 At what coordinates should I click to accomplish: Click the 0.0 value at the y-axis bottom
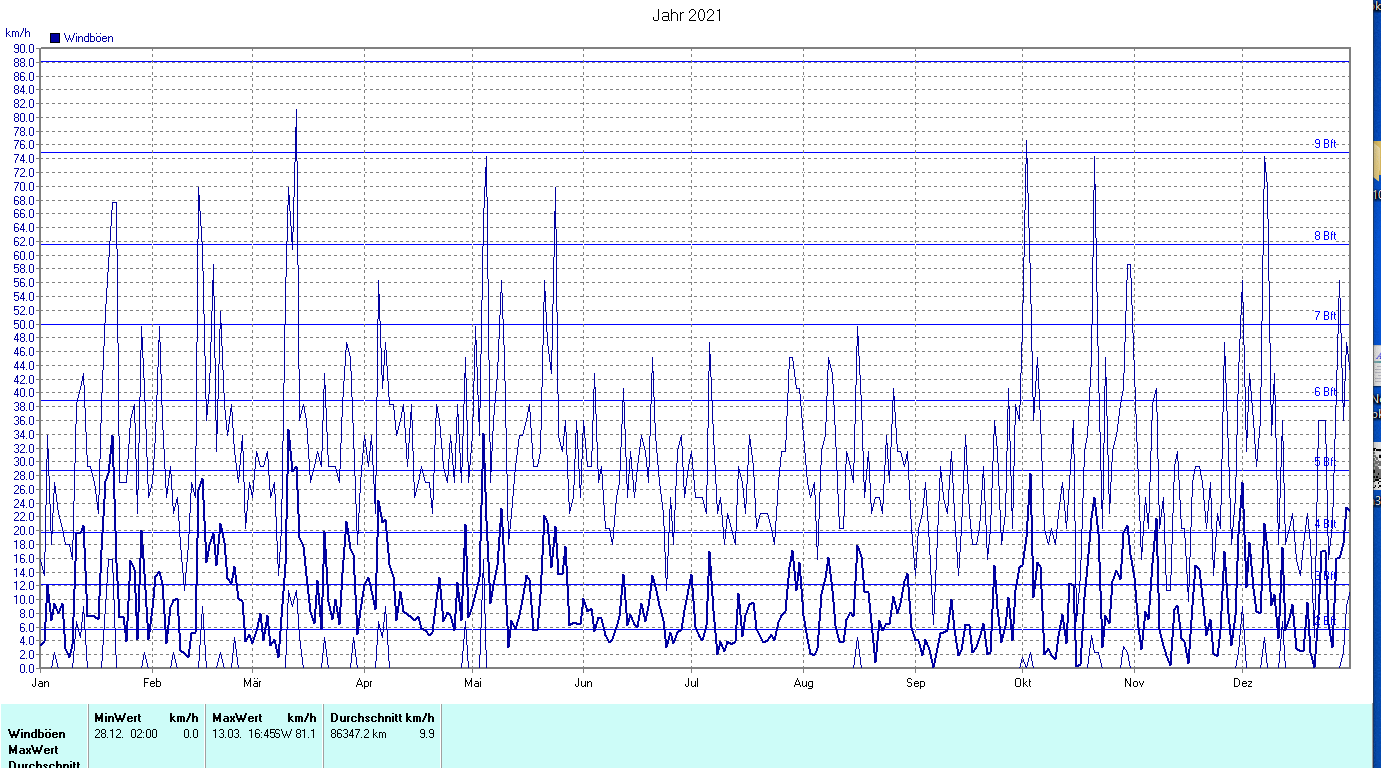(27, 669)
